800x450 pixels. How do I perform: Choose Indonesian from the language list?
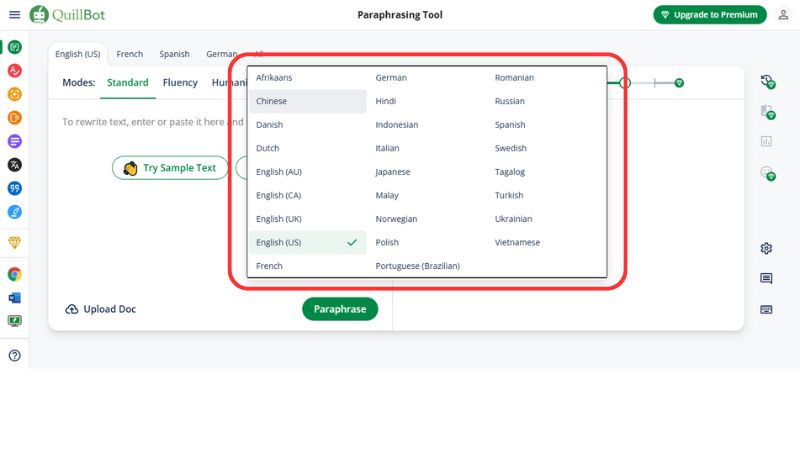pos(428,124)
